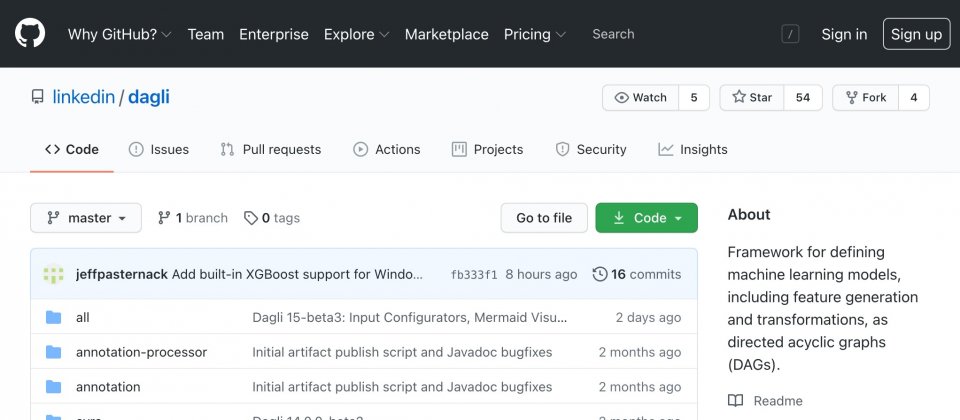Click the repository book icon beside linkedin
This screenshot has width=960, height=420.
(38, 97)
